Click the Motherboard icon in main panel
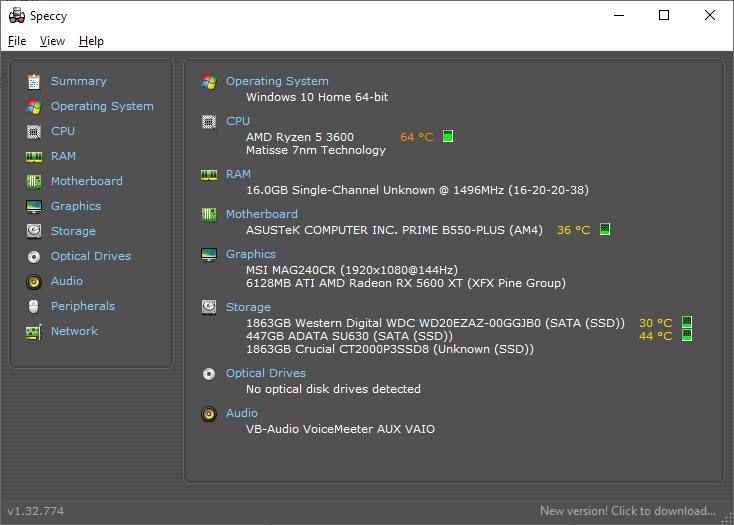The width and height of the screenshot is (734, 525). coord(209,215)
